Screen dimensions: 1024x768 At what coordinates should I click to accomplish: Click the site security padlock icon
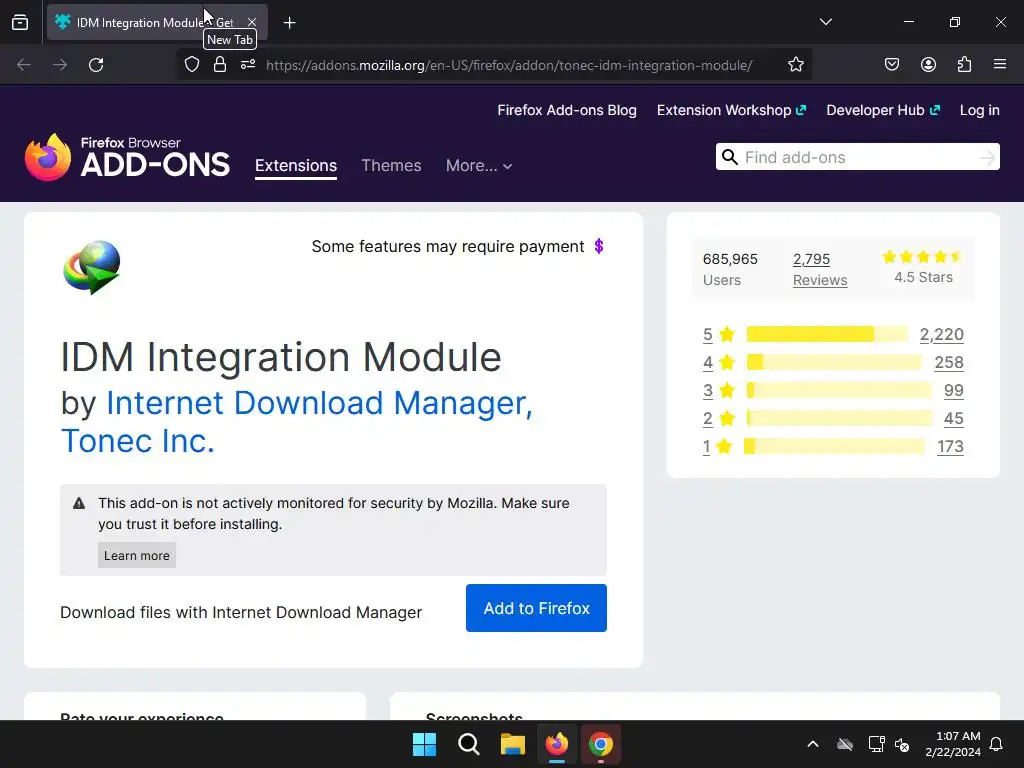[219, 65]
